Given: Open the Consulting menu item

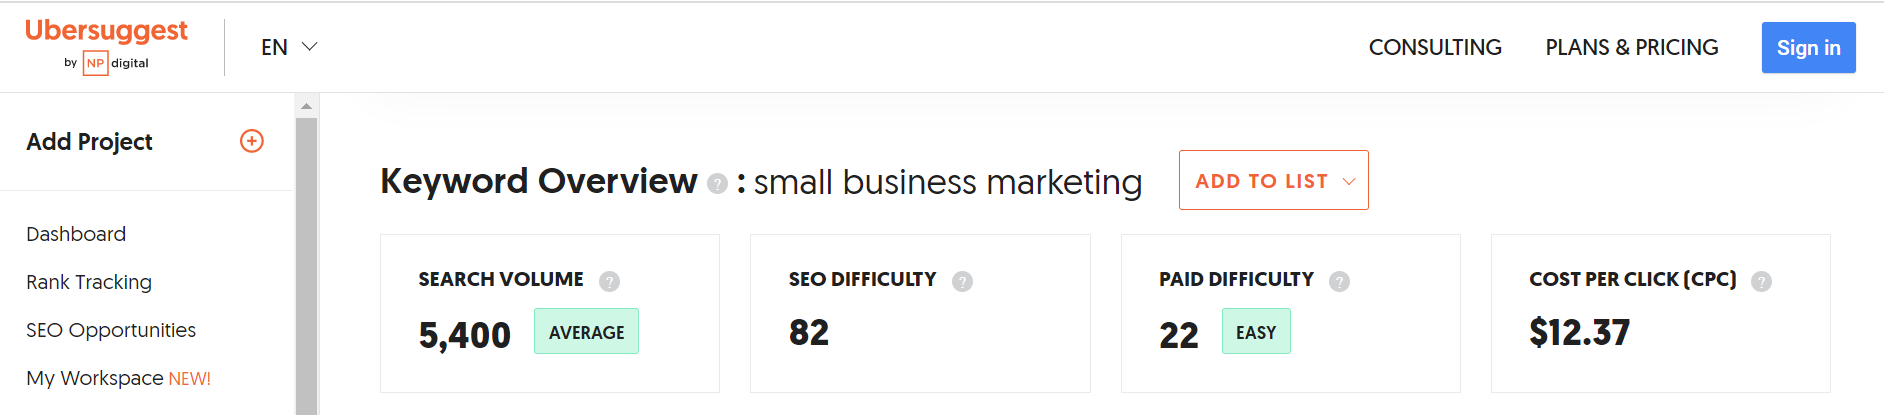Looking at the screenshot, I should click(1435, 47).
